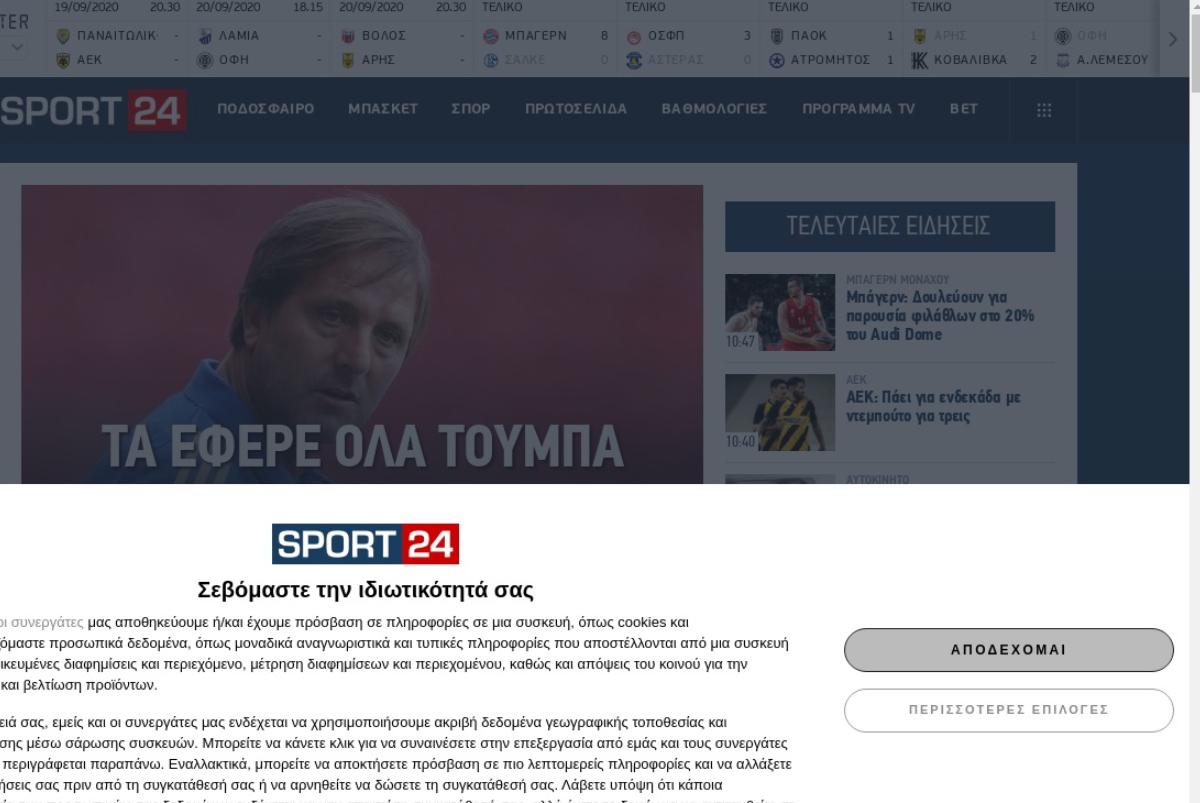Screen dimensions: 1200x803
Task: Click the Panetolikos team crest icon
Action: coord(63,36)
